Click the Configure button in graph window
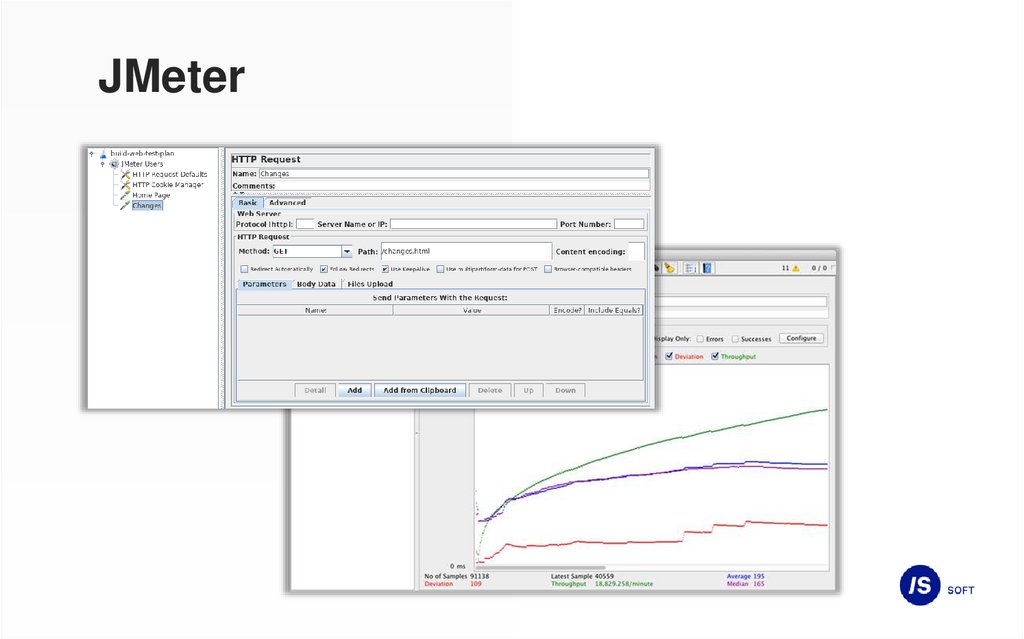1024x639 pixels. (x=801, y=338)
